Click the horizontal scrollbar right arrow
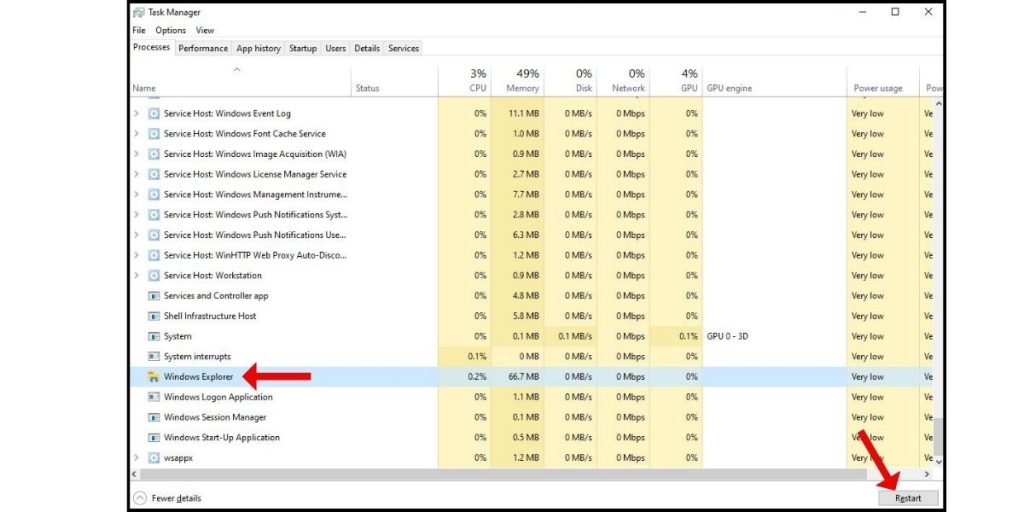Screen dimensions: 1024x512 [x=927, y=474]
